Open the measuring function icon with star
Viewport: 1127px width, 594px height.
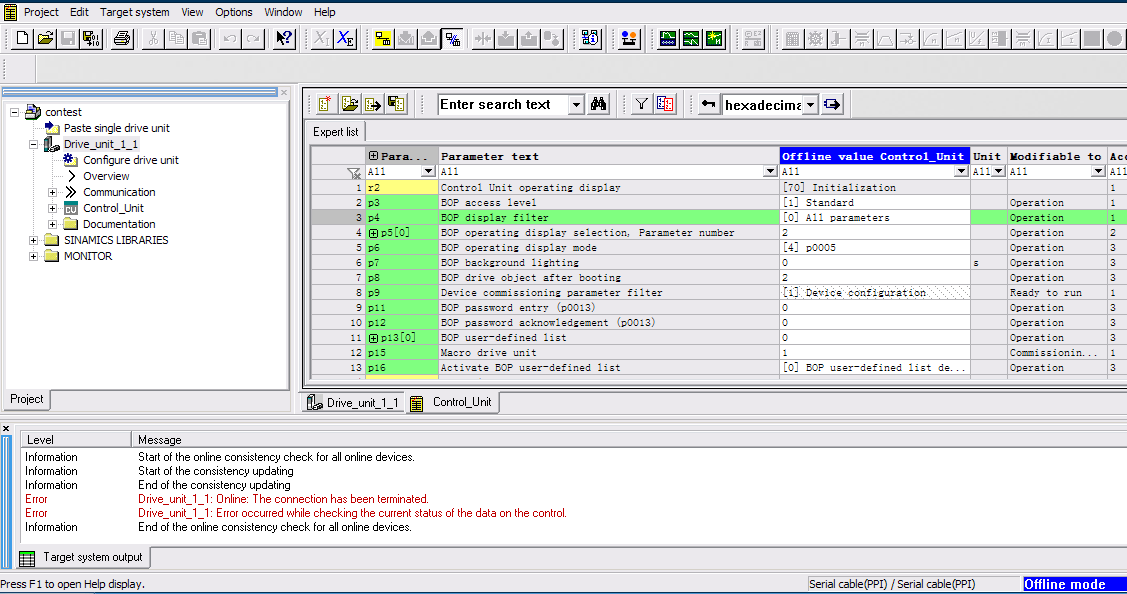714,38
